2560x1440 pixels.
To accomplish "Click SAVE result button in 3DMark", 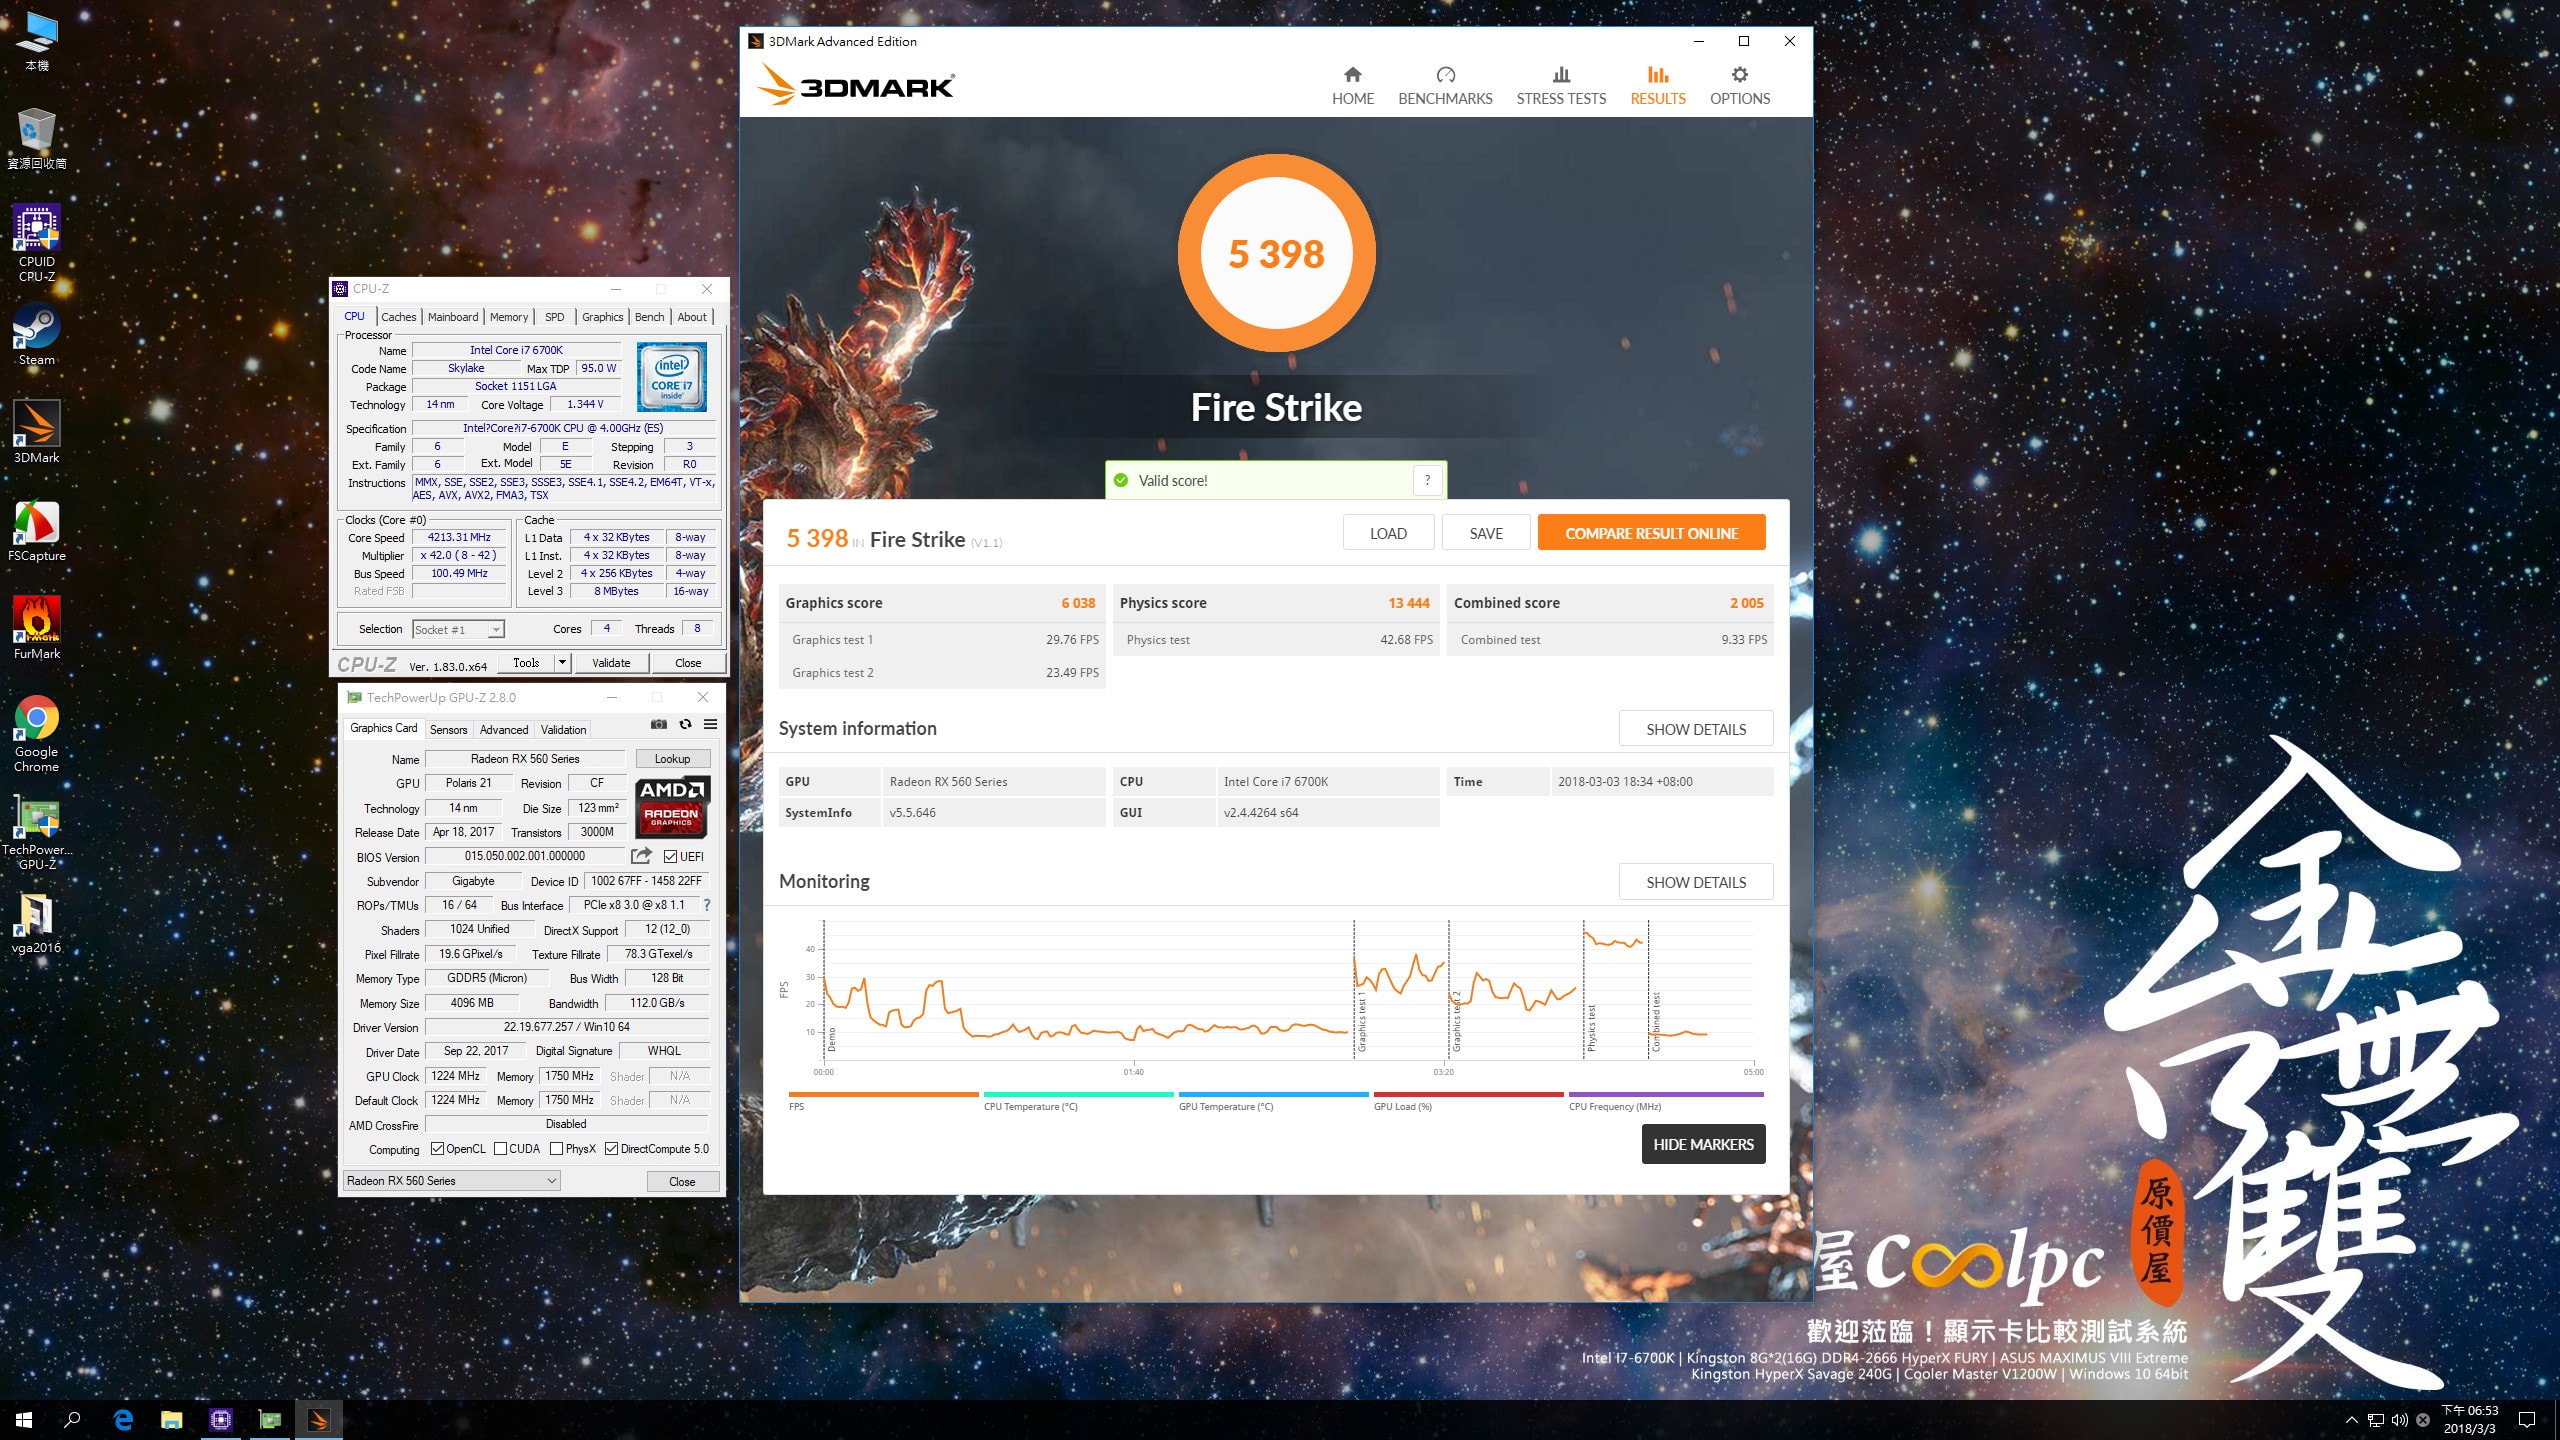I will point(1486,533).
